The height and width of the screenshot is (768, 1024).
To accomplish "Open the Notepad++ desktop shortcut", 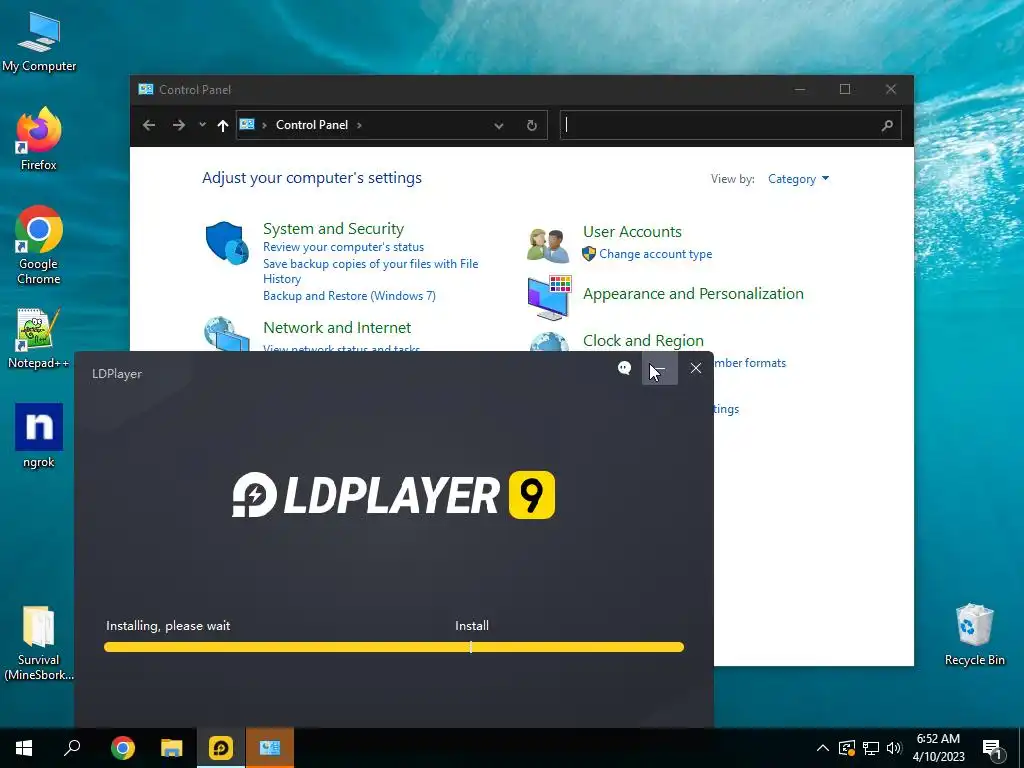I will coord(39,339).
